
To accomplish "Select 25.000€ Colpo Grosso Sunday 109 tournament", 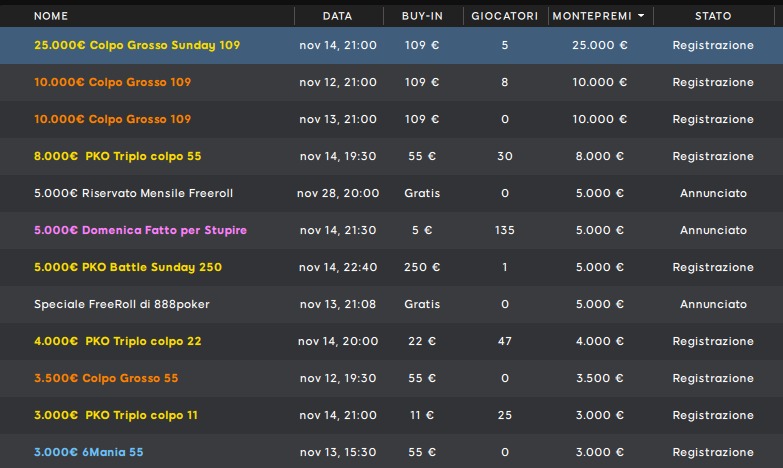I will coord(137,45).
